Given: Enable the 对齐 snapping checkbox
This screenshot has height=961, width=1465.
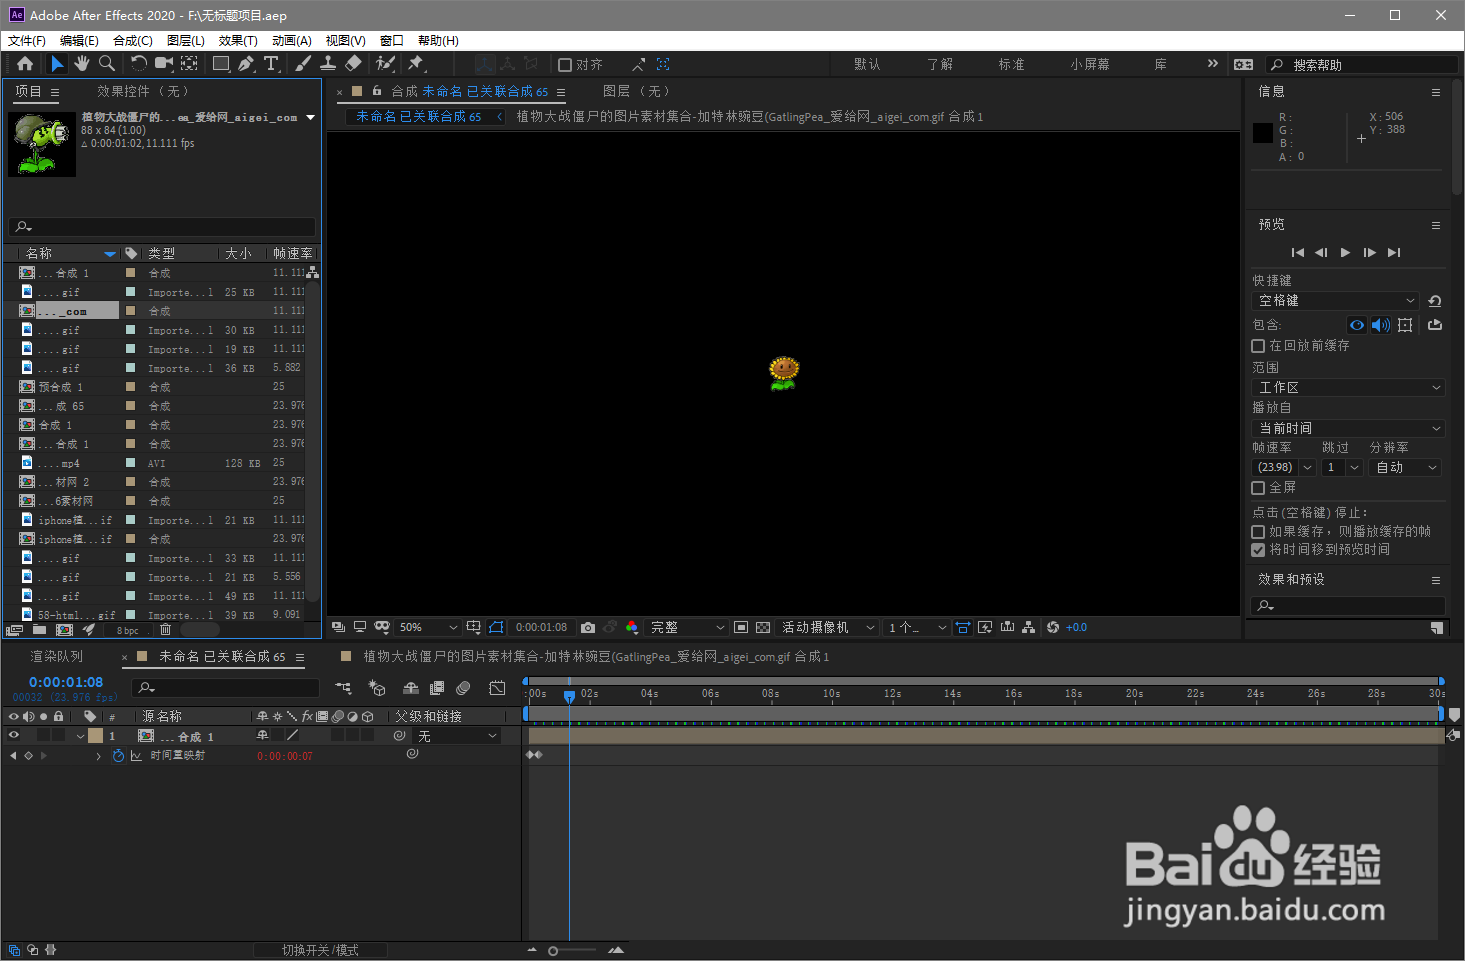Looking at the screenshot, I should 565,65.
